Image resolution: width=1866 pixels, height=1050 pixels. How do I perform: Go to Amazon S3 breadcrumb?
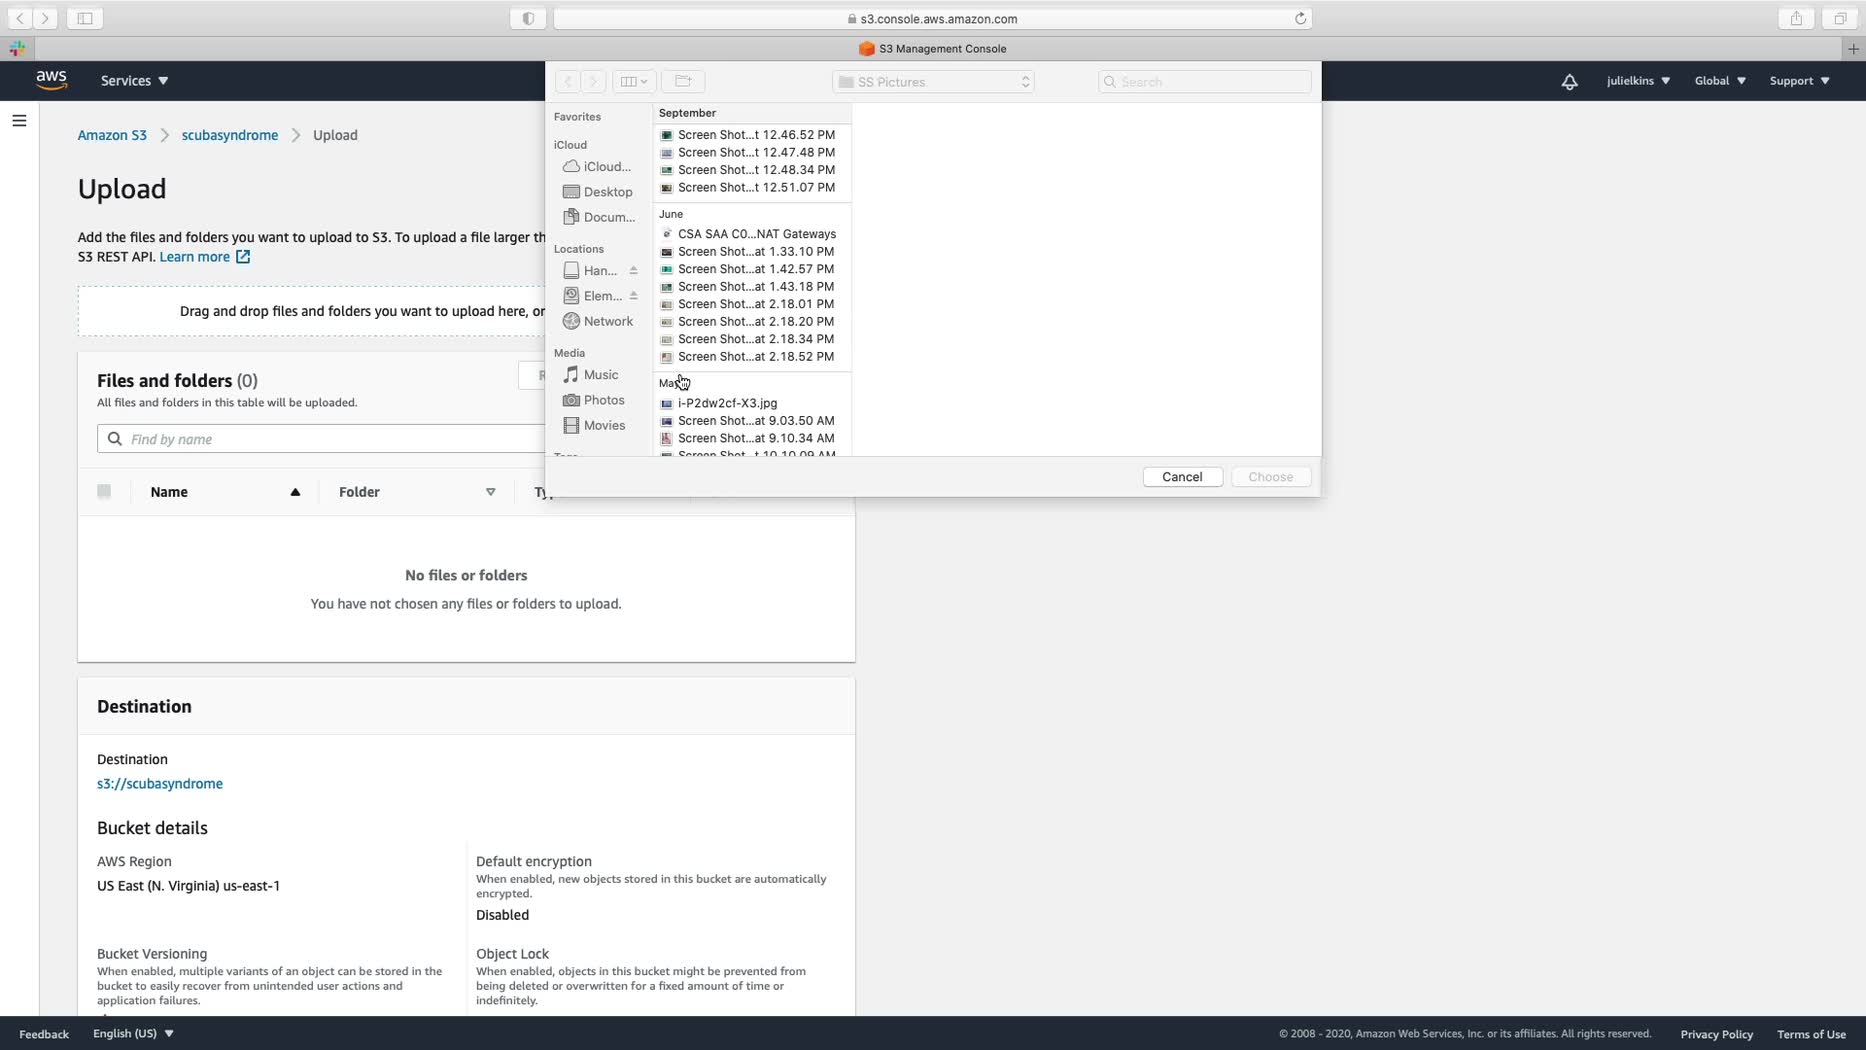[112, 135]
